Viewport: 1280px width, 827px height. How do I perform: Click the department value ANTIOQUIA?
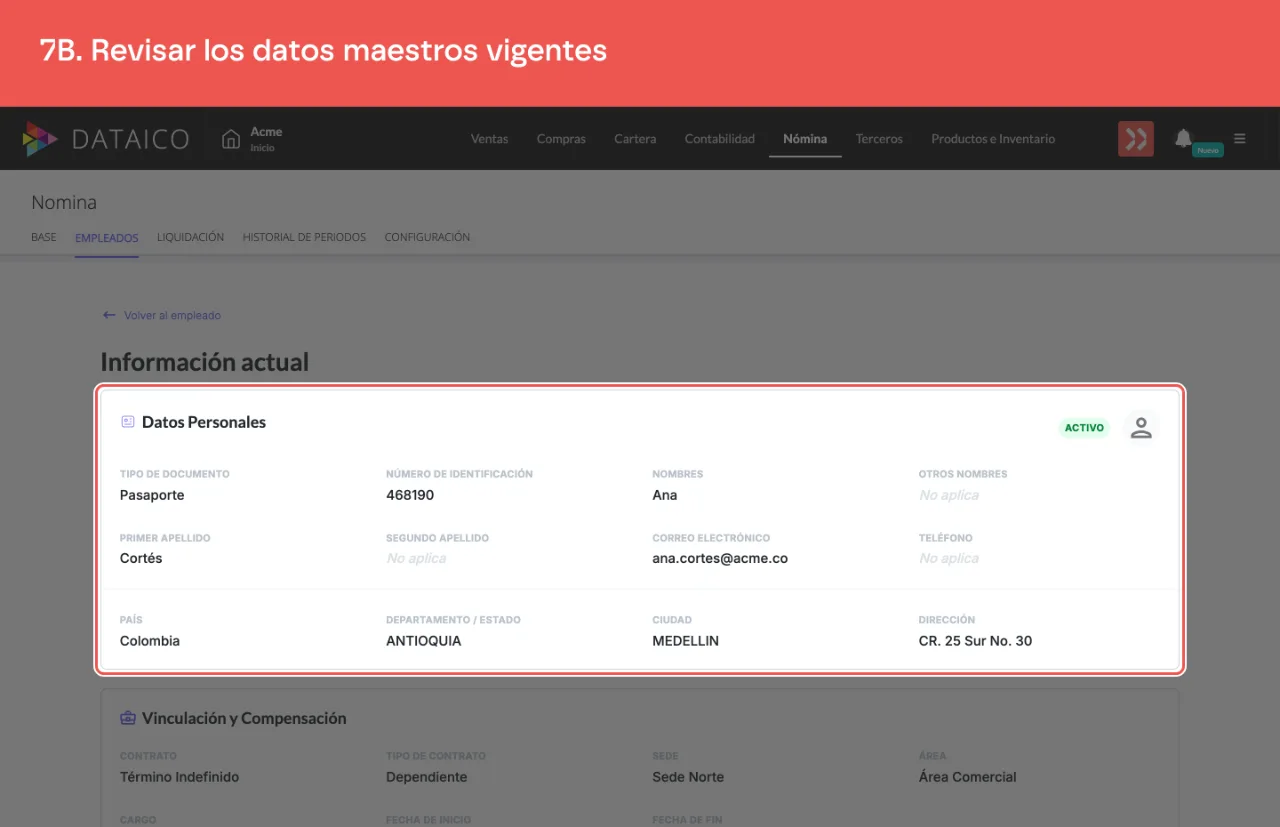click(x=424, y=641)
